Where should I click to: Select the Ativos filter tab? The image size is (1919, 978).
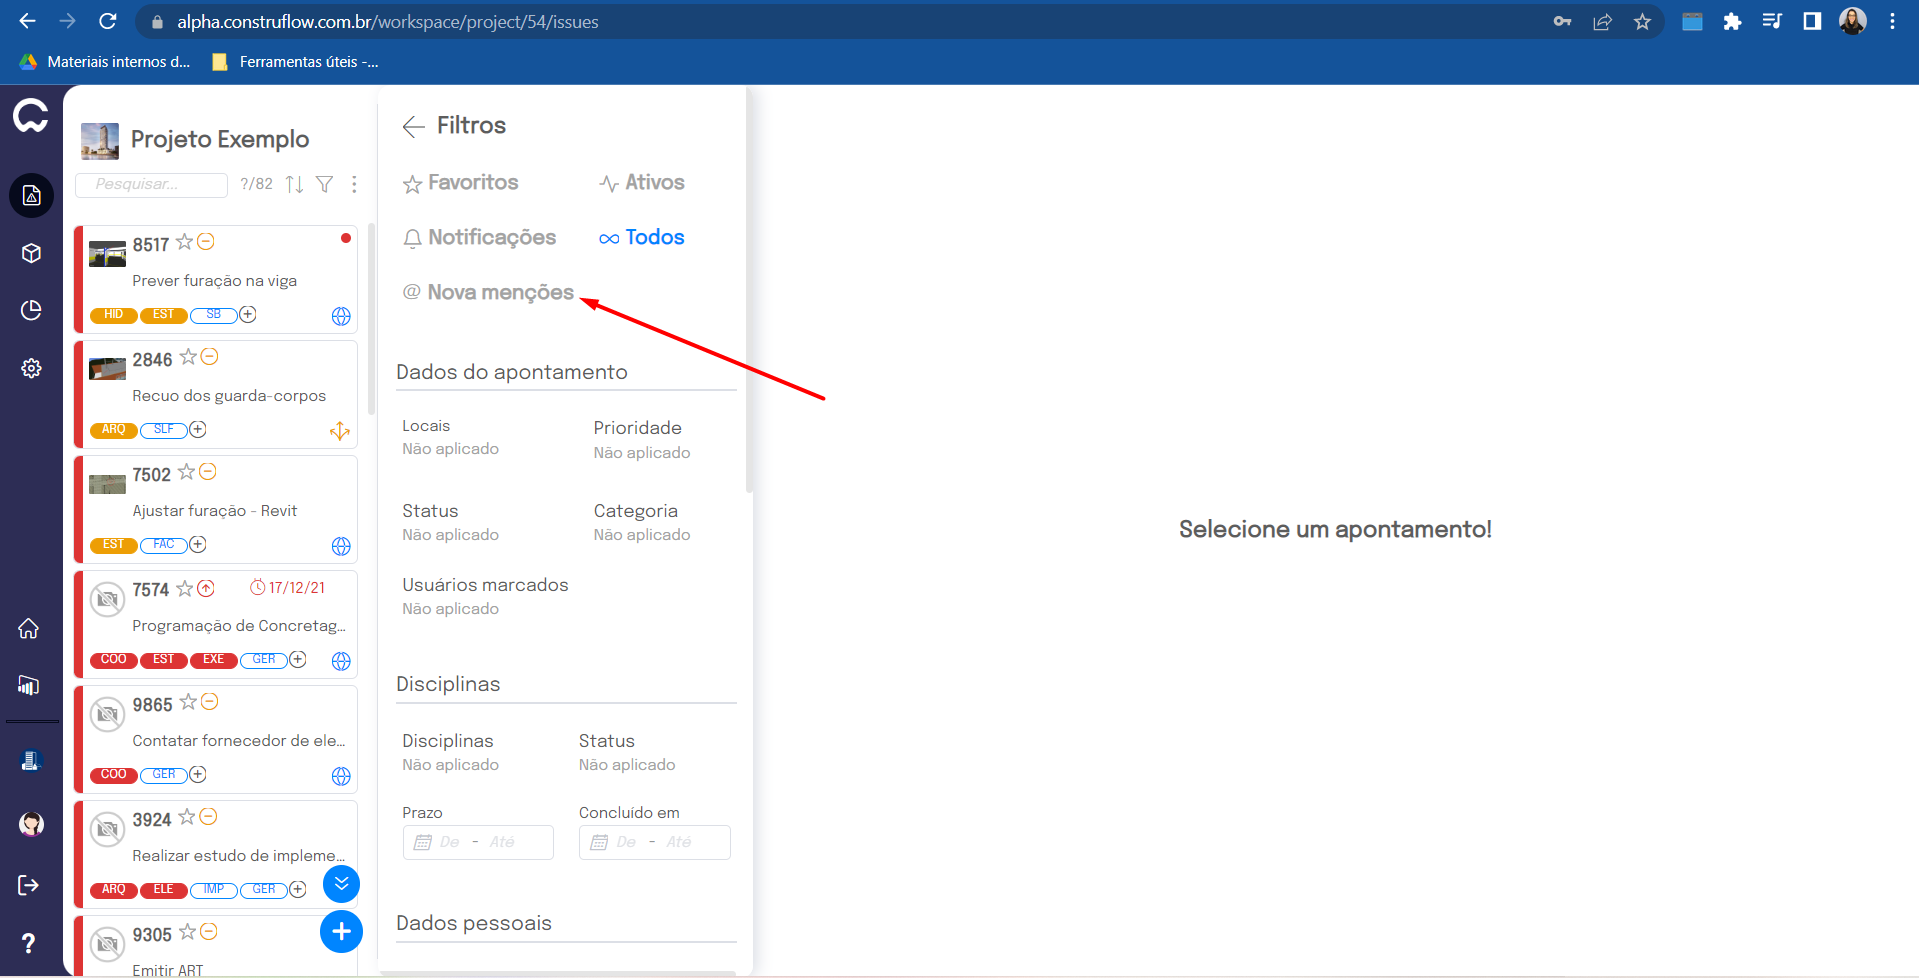[x=642, y=183]
